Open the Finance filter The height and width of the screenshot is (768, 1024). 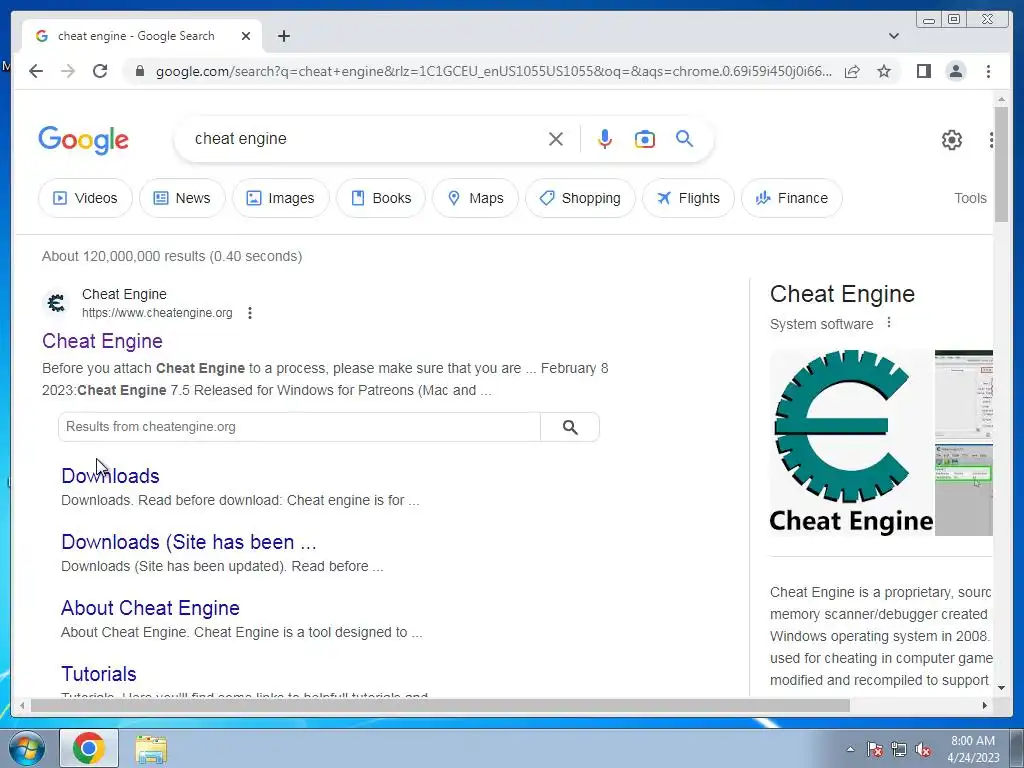[x=792, y=198]
